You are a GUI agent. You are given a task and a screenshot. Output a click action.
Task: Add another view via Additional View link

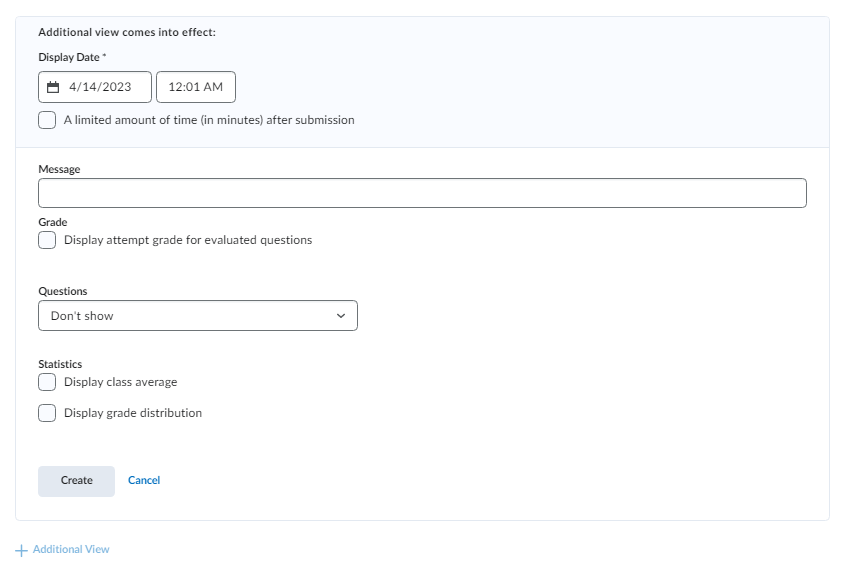click(71, 550)
